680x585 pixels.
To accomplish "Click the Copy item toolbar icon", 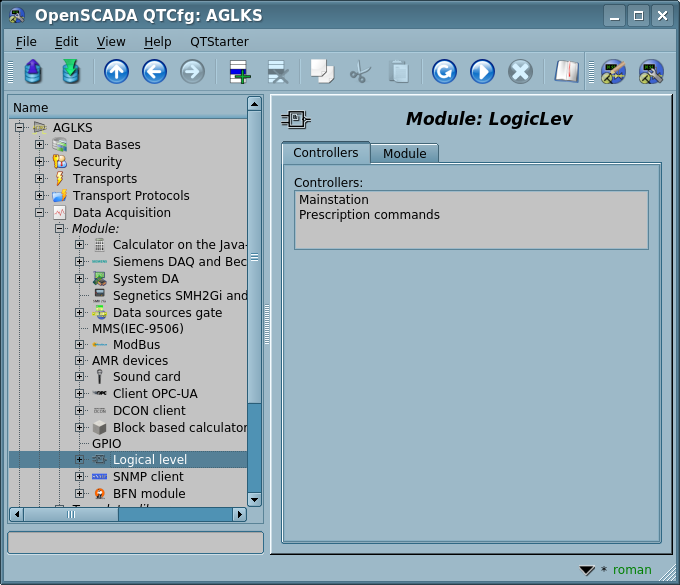I will [322, 72].
